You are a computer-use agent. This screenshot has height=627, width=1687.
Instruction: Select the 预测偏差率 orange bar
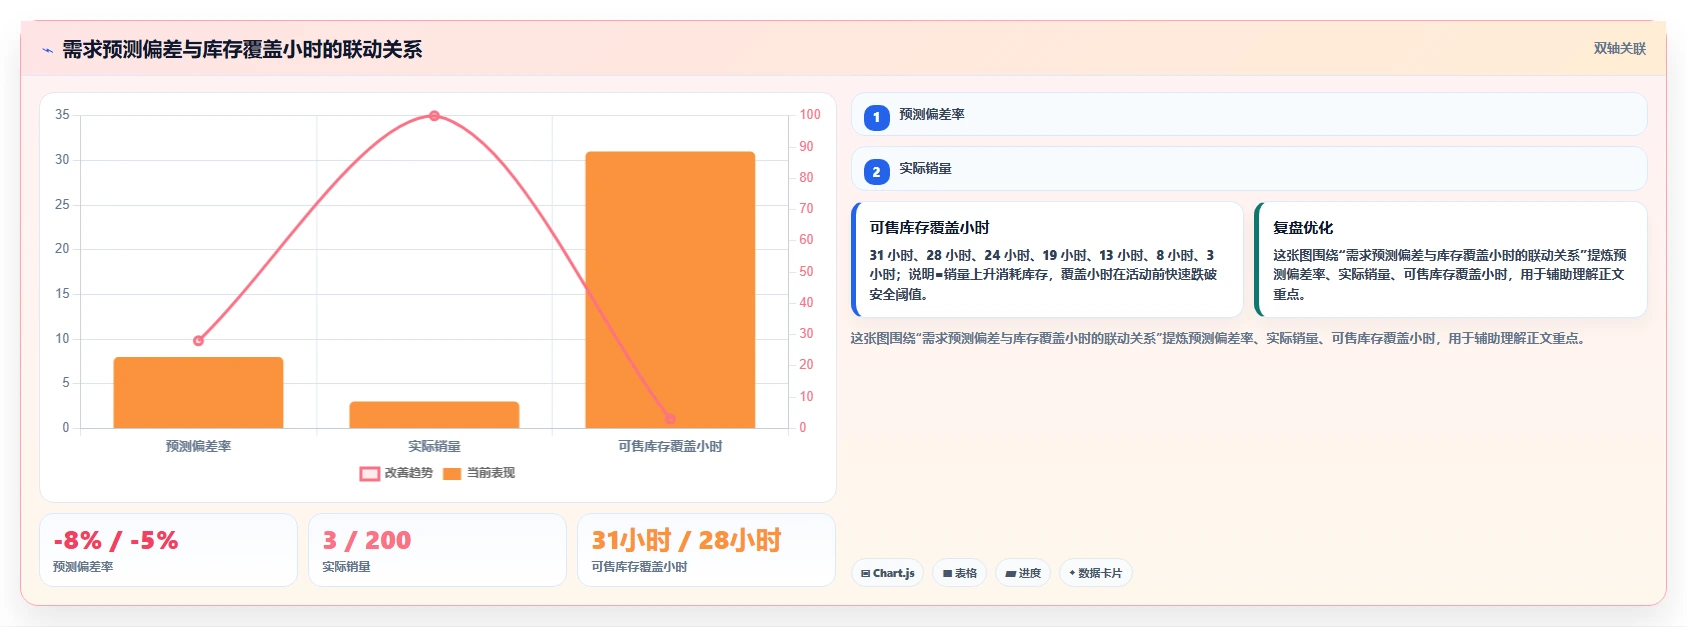point(198,393)
